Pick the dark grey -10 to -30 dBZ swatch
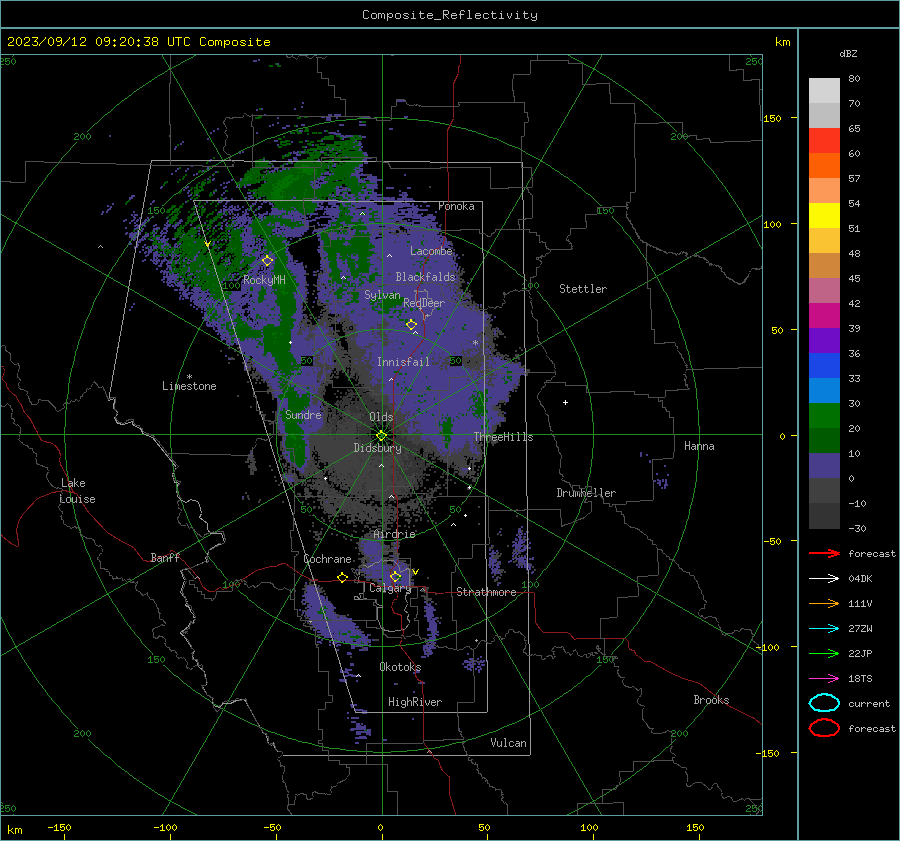 pyautogui.click(x=824, y=516)
